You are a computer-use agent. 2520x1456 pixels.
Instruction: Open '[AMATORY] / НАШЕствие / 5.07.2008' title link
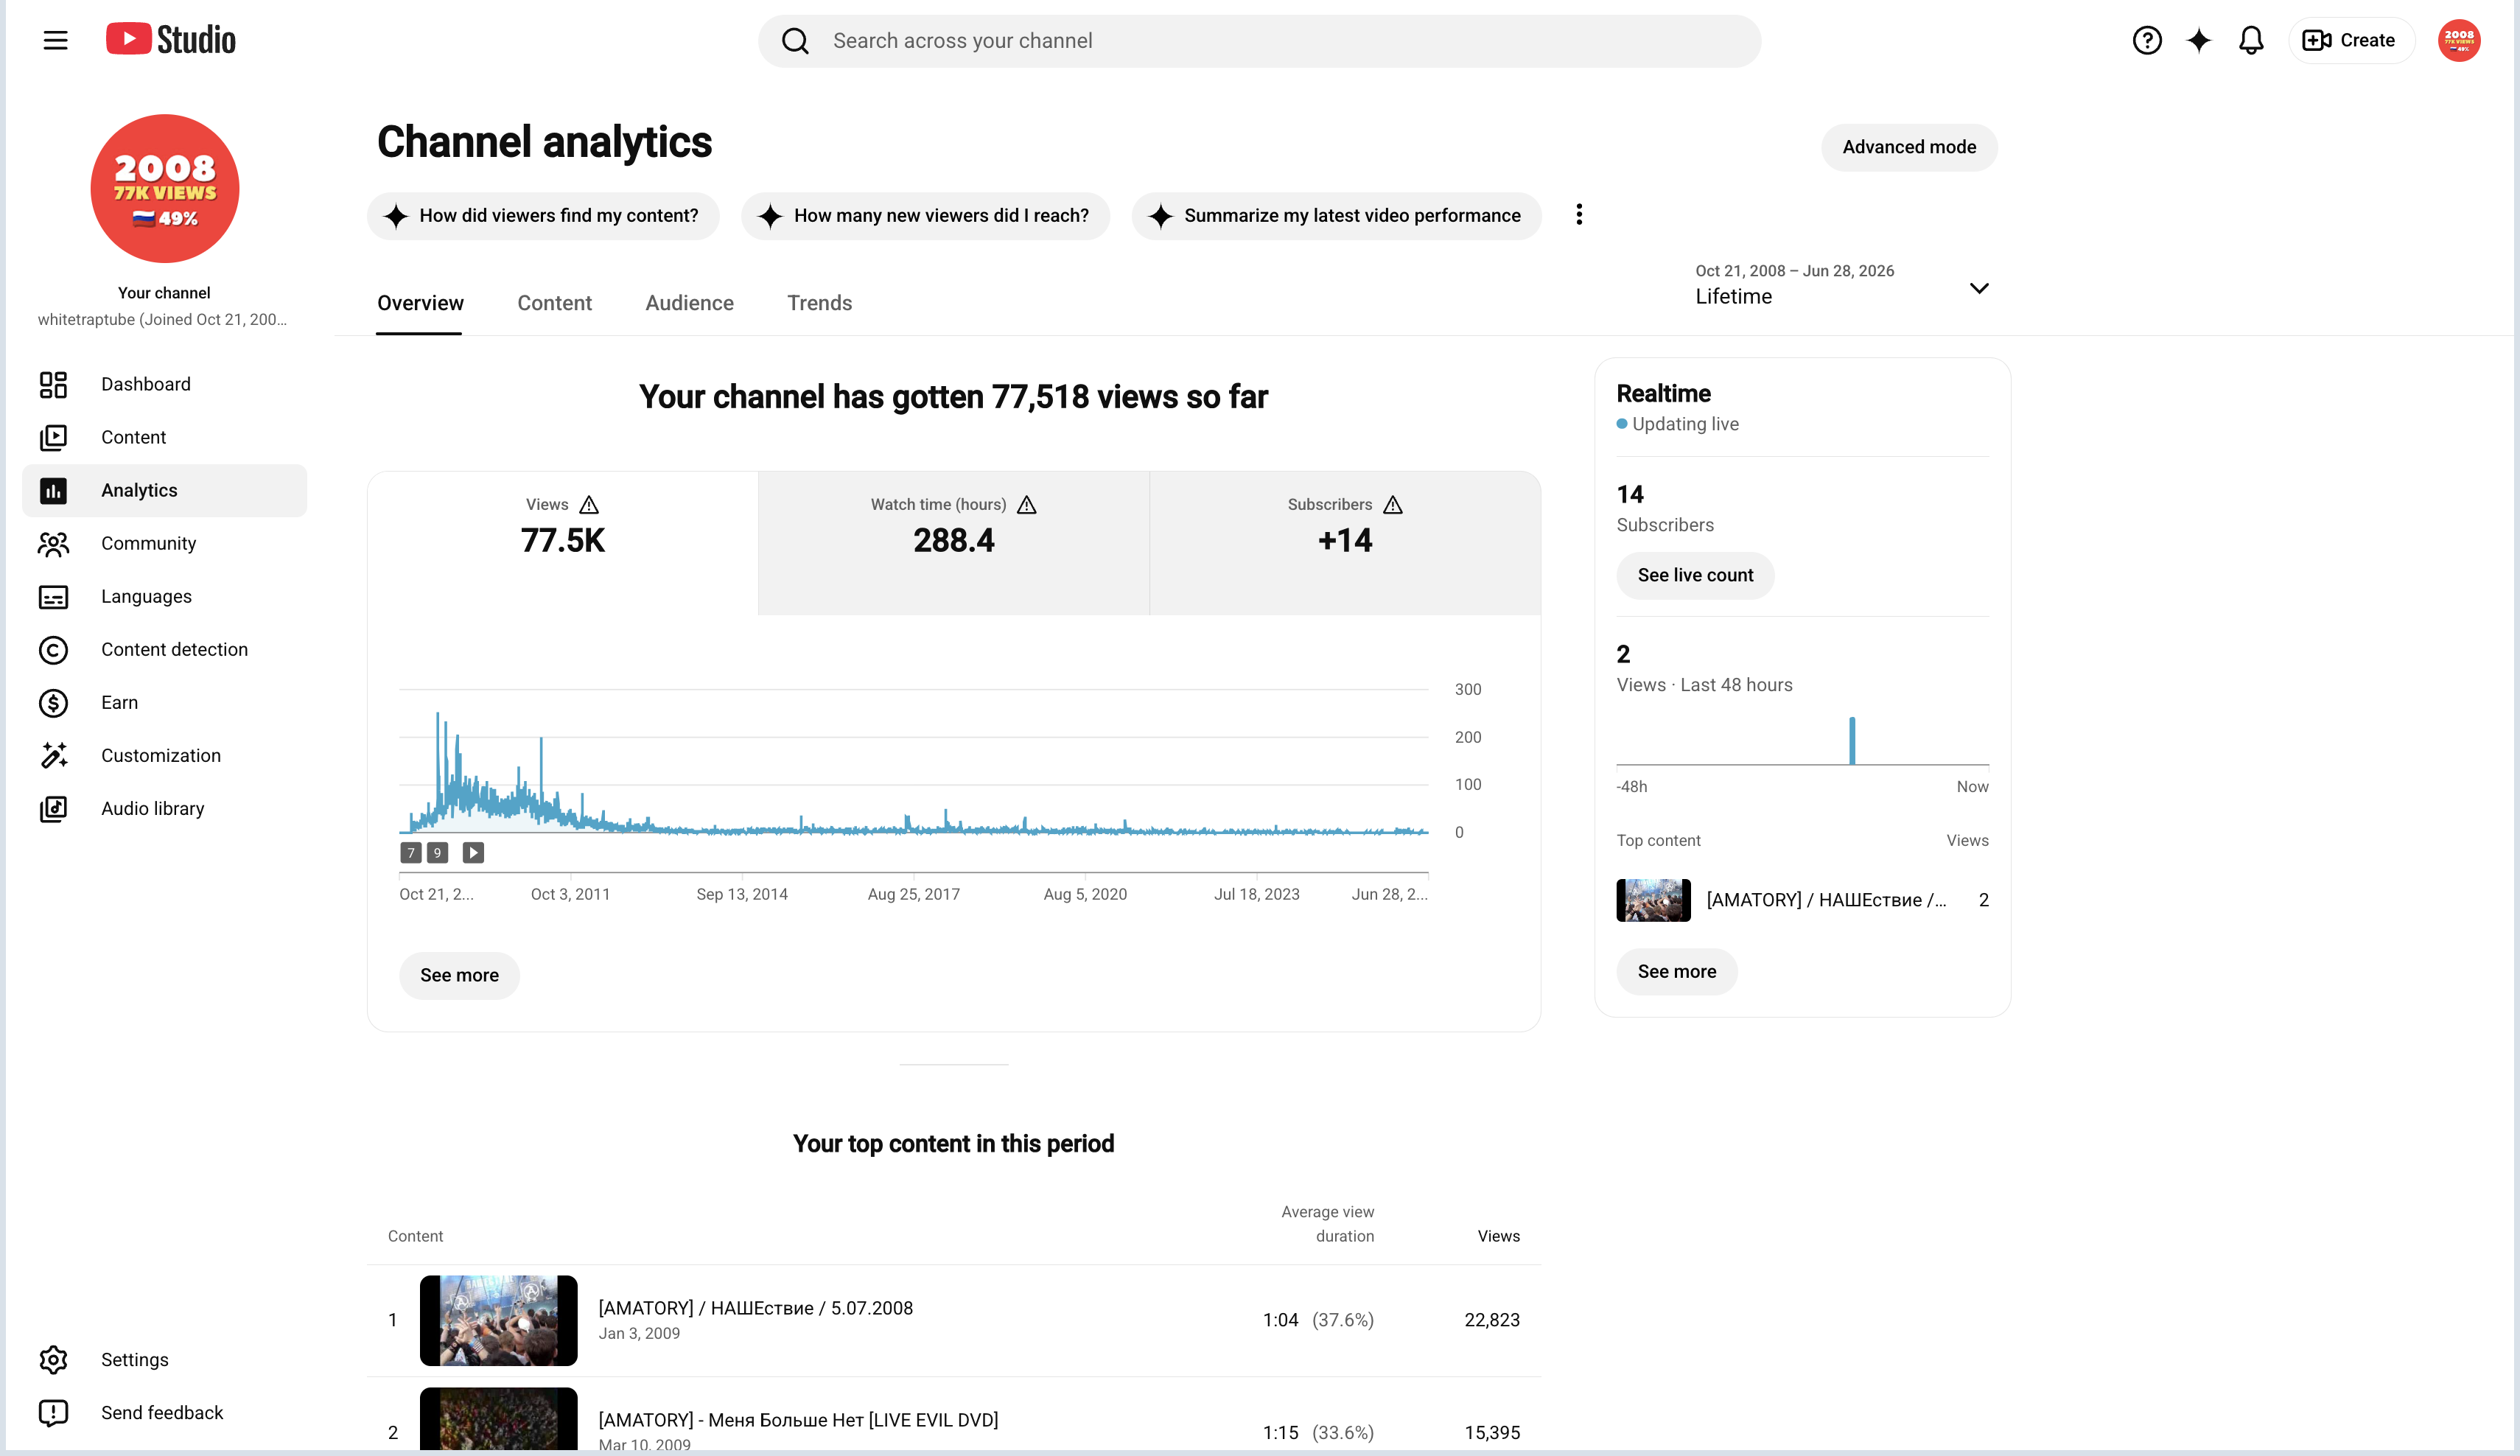[x=755, y=1308]
